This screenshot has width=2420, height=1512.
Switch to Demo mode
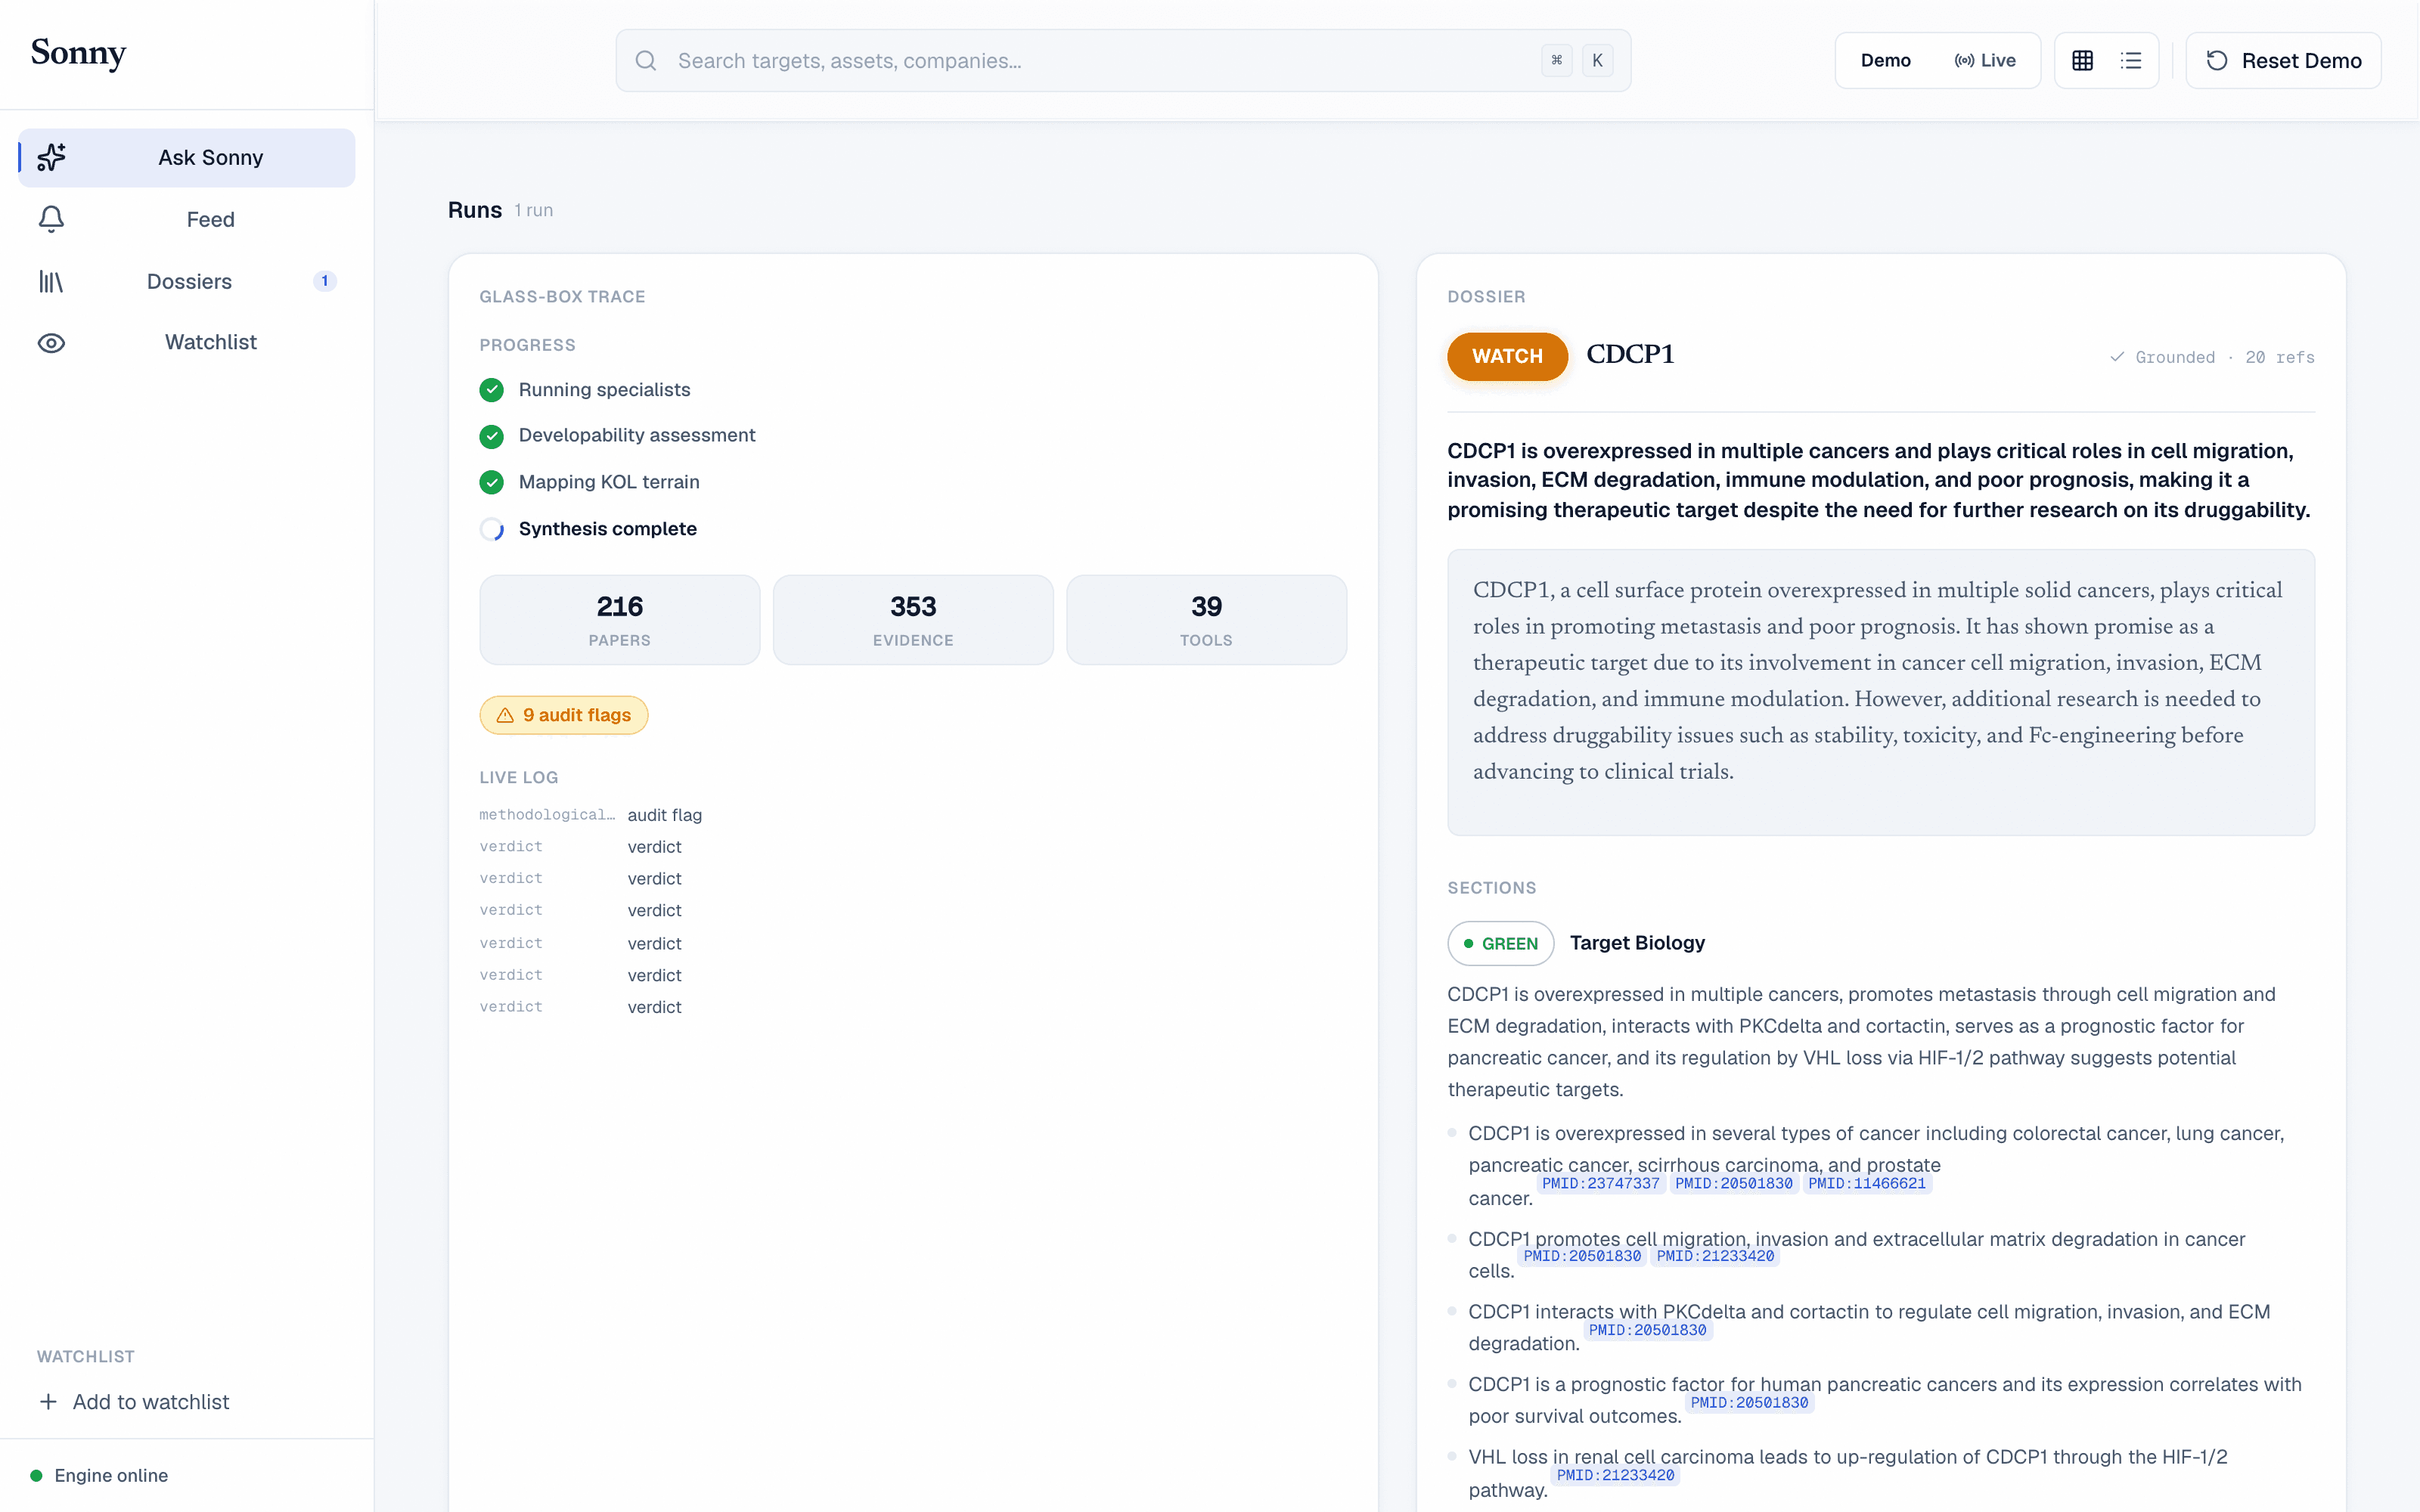tap(1885, 61)
